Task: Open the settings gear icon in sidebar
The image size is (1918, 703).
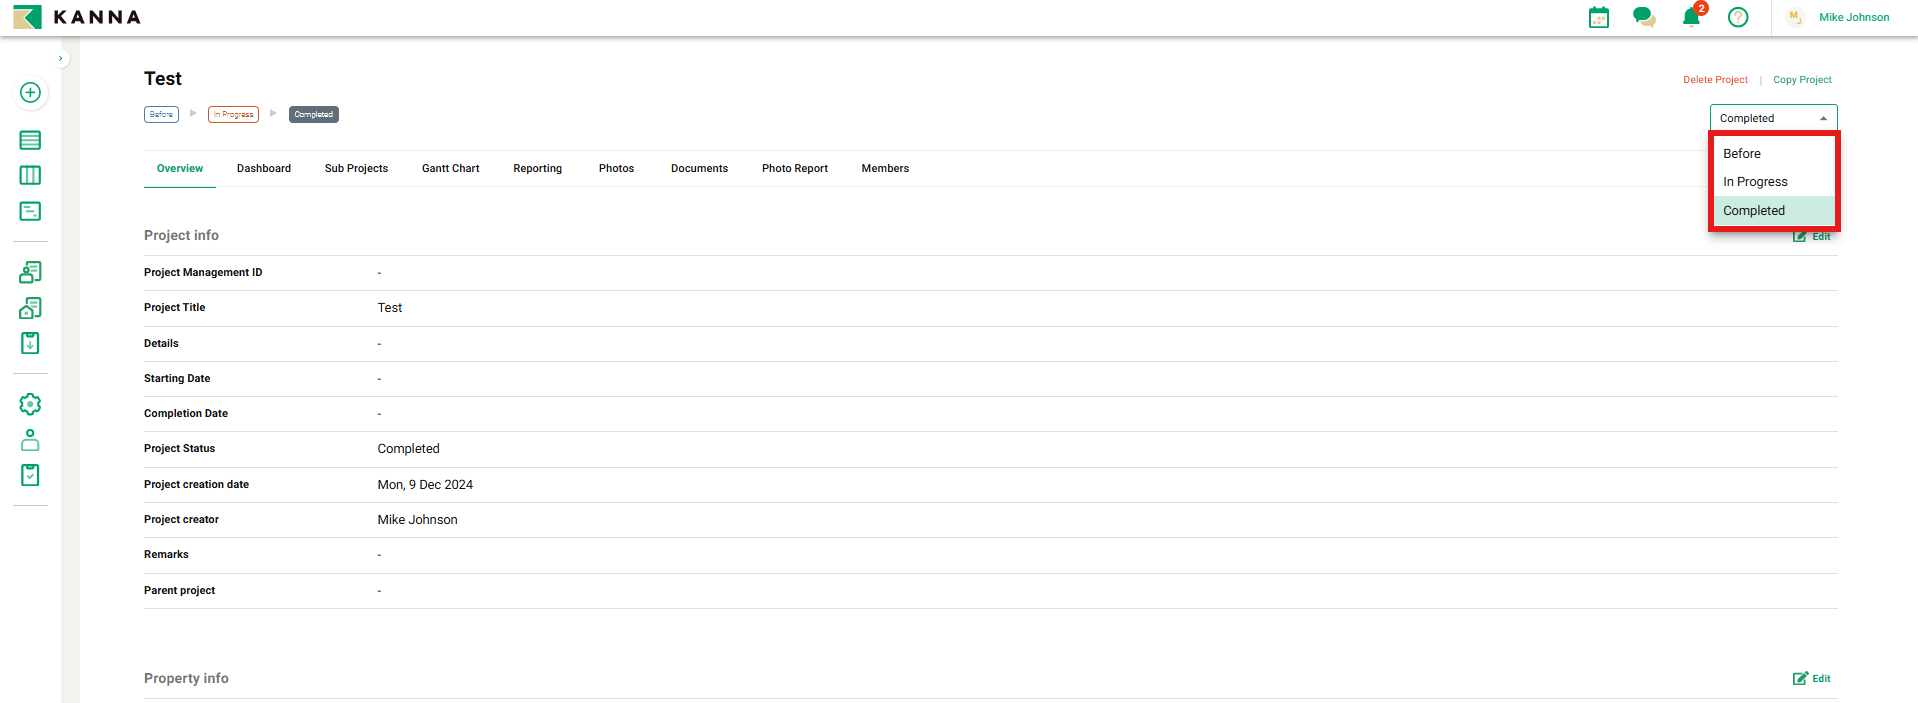Action: click(x=30, y=404)
